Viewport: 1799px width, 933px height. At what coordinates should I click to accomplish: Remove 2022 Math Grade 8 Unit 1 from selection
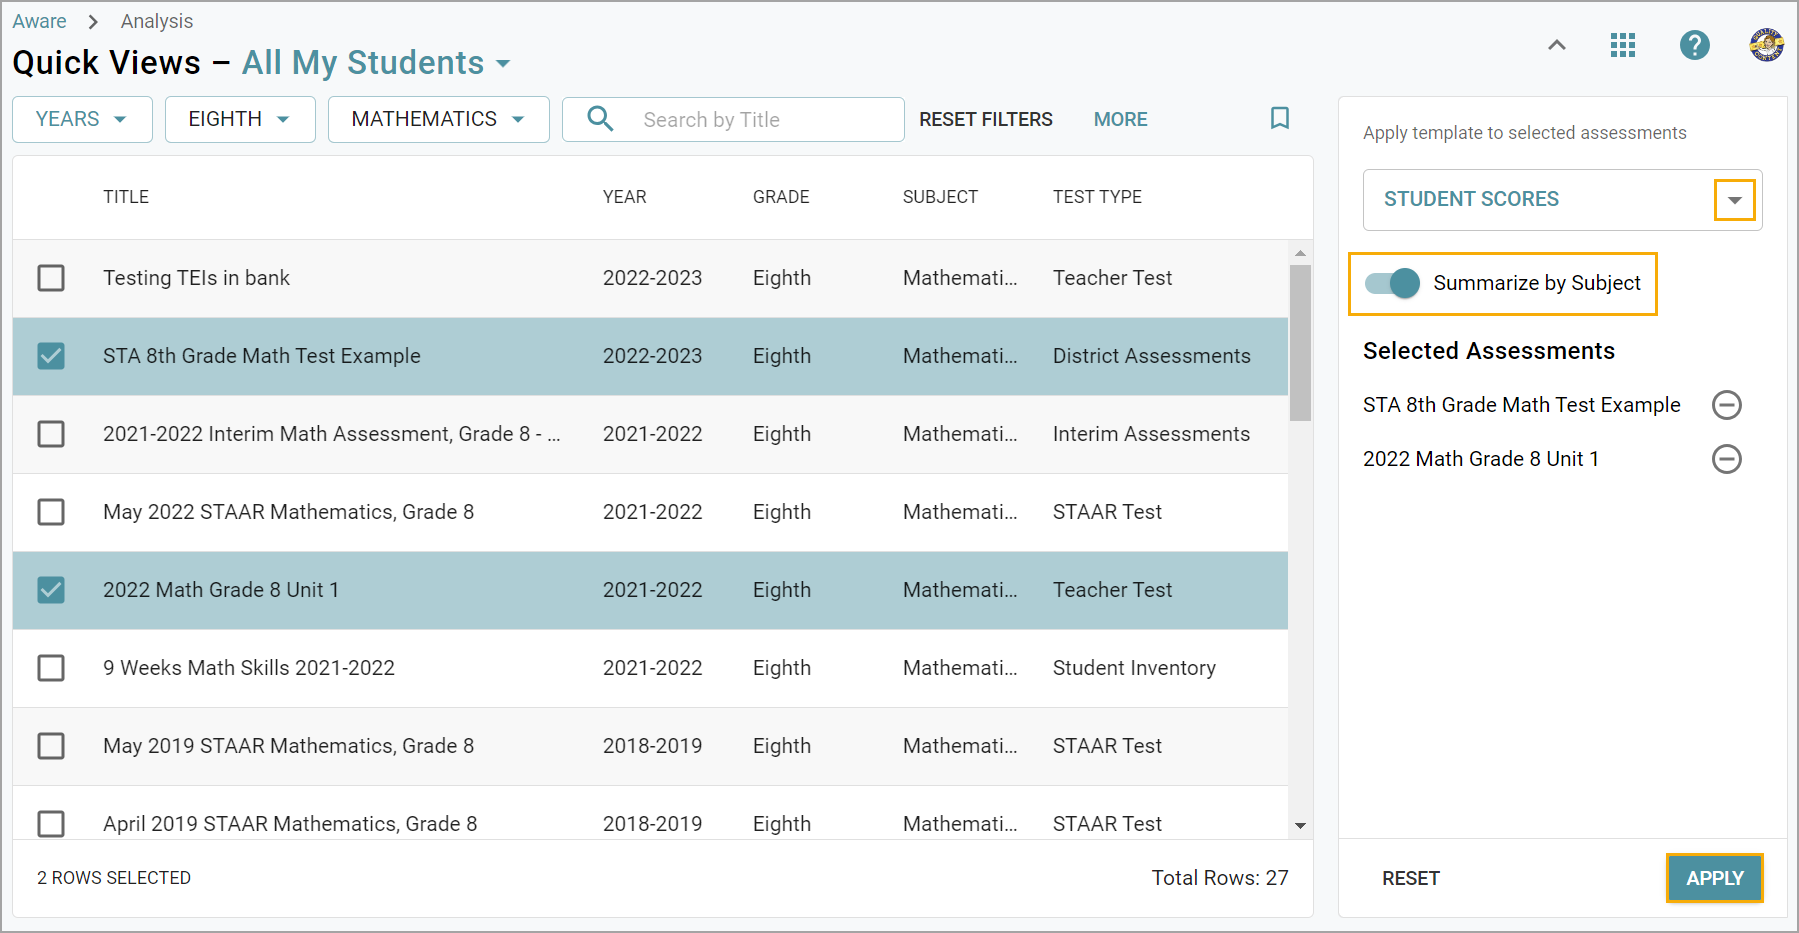[x=1726, y=459]
